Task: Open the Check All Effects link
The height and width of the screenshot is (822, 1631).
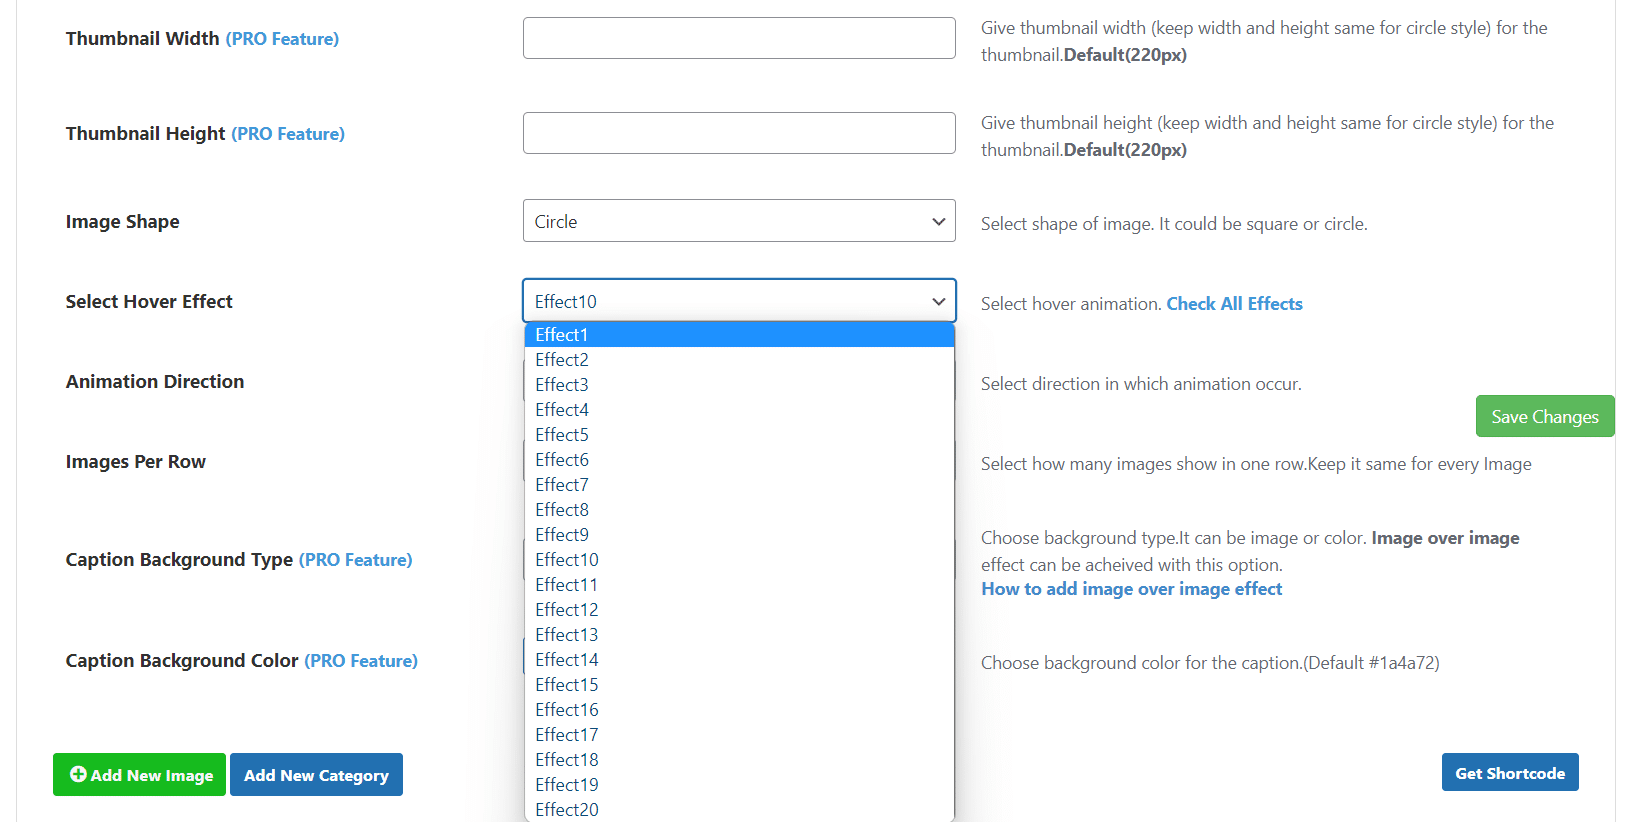Action: [x=1234, y=304]
